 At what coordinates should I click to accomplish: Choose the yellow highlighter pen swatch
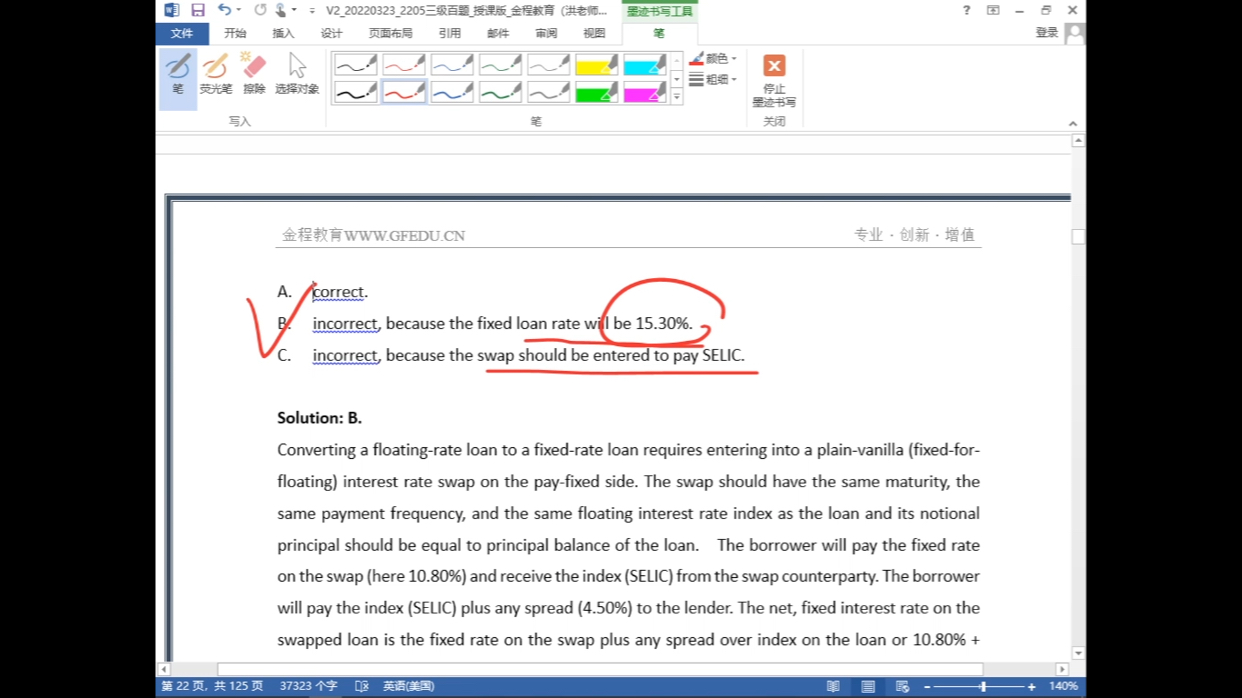pos(596,66)
